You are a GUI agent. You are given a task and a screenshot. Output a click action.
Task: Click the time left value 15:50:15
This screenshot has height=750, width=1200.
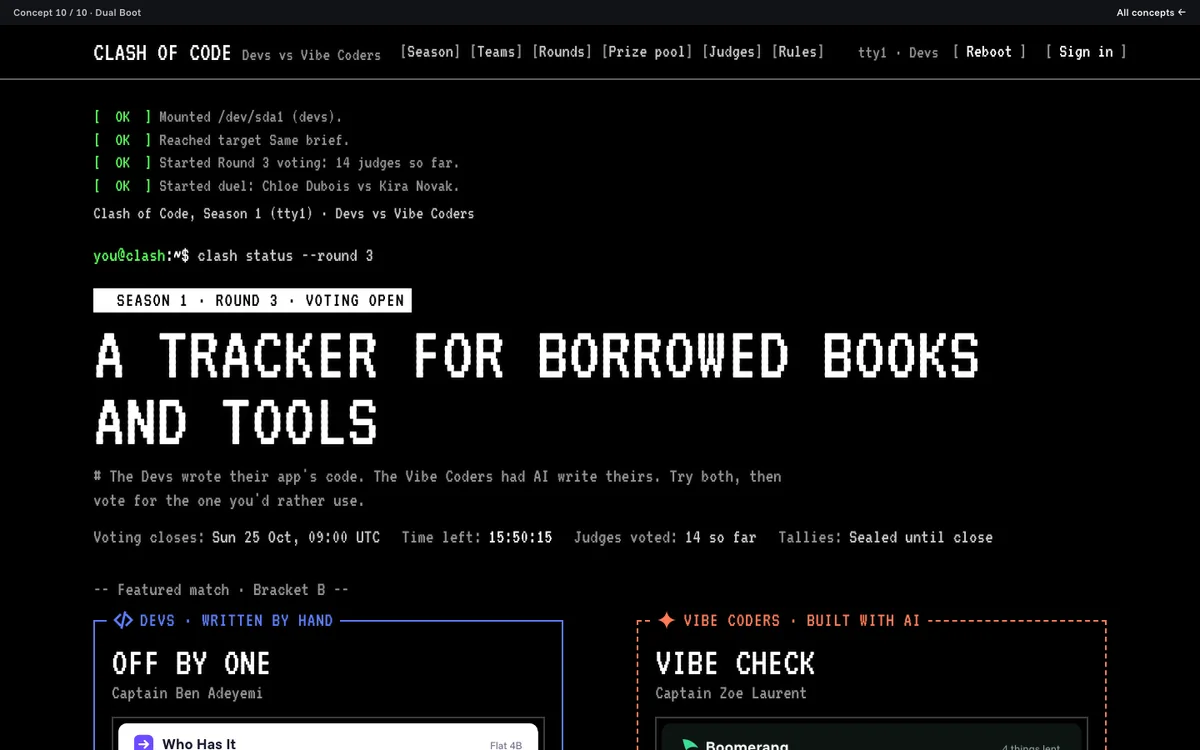520,537
